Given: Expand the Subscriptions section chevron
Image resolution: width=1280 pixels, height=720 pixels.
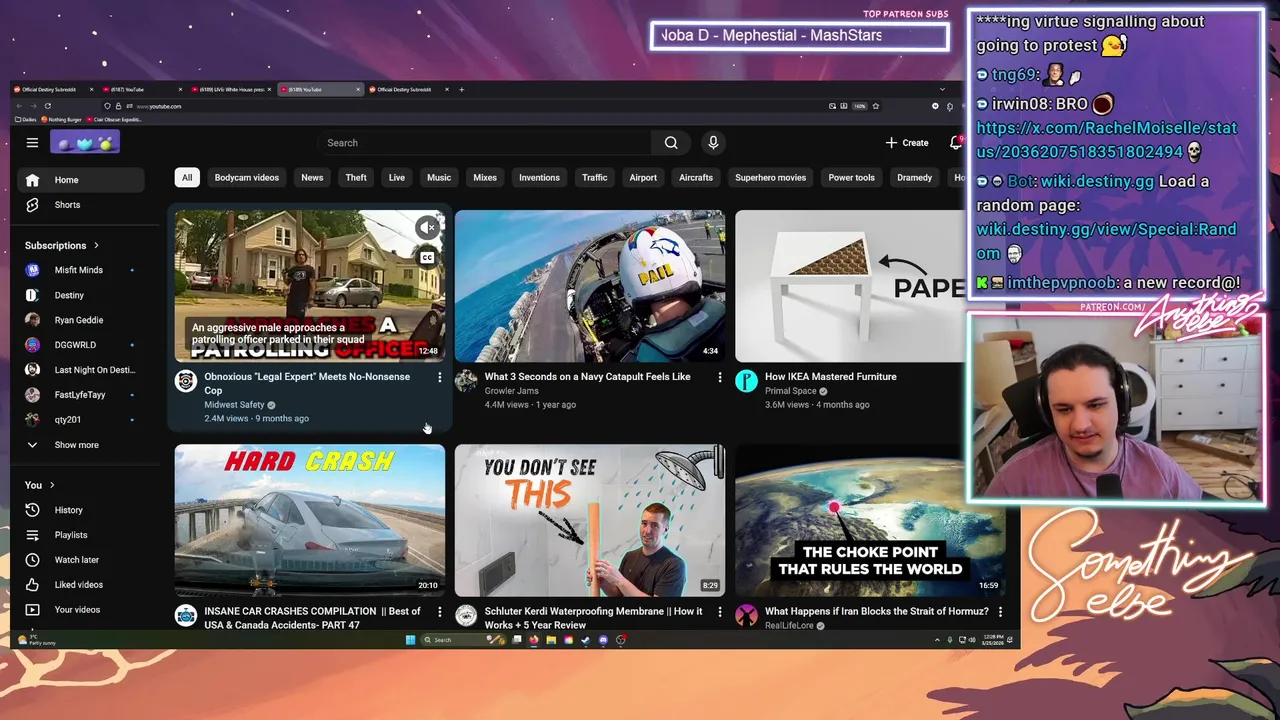Looking at the screenshot, I should (96, 245).
